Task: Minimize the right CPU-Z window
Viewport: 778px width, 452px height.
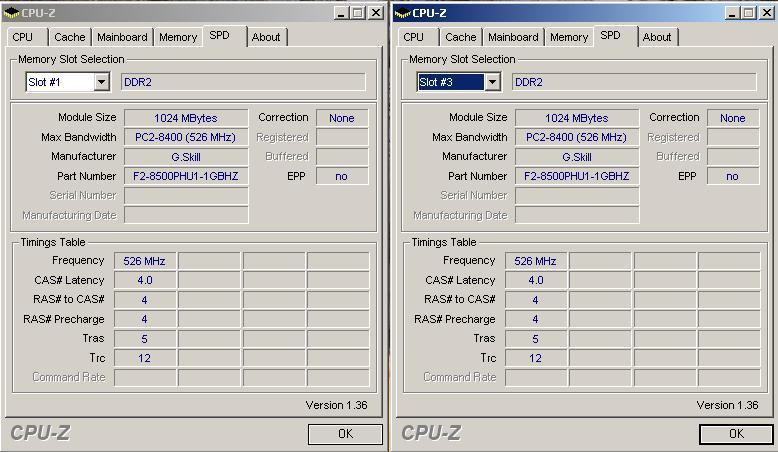Action: (731, 13)
